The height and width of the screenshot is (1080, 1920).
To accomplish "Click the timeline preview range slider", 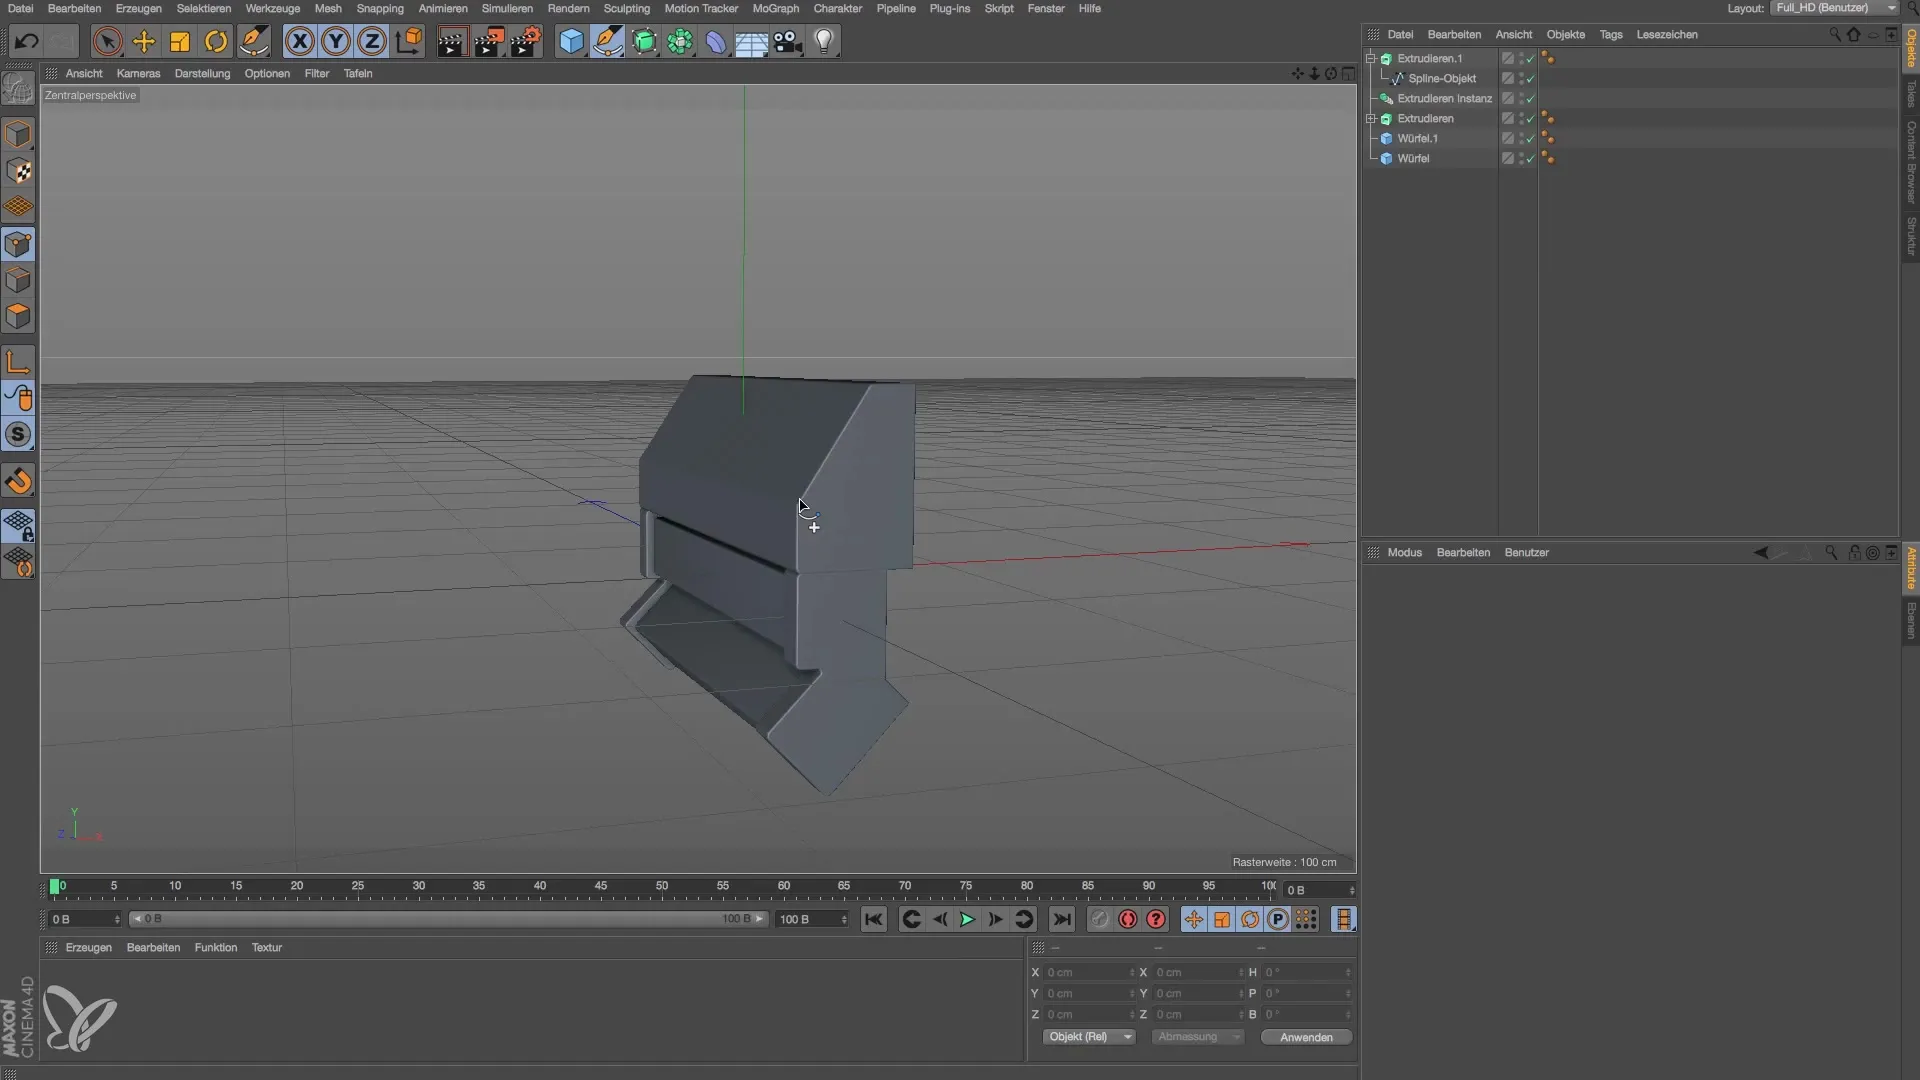I will coord(449,919).
